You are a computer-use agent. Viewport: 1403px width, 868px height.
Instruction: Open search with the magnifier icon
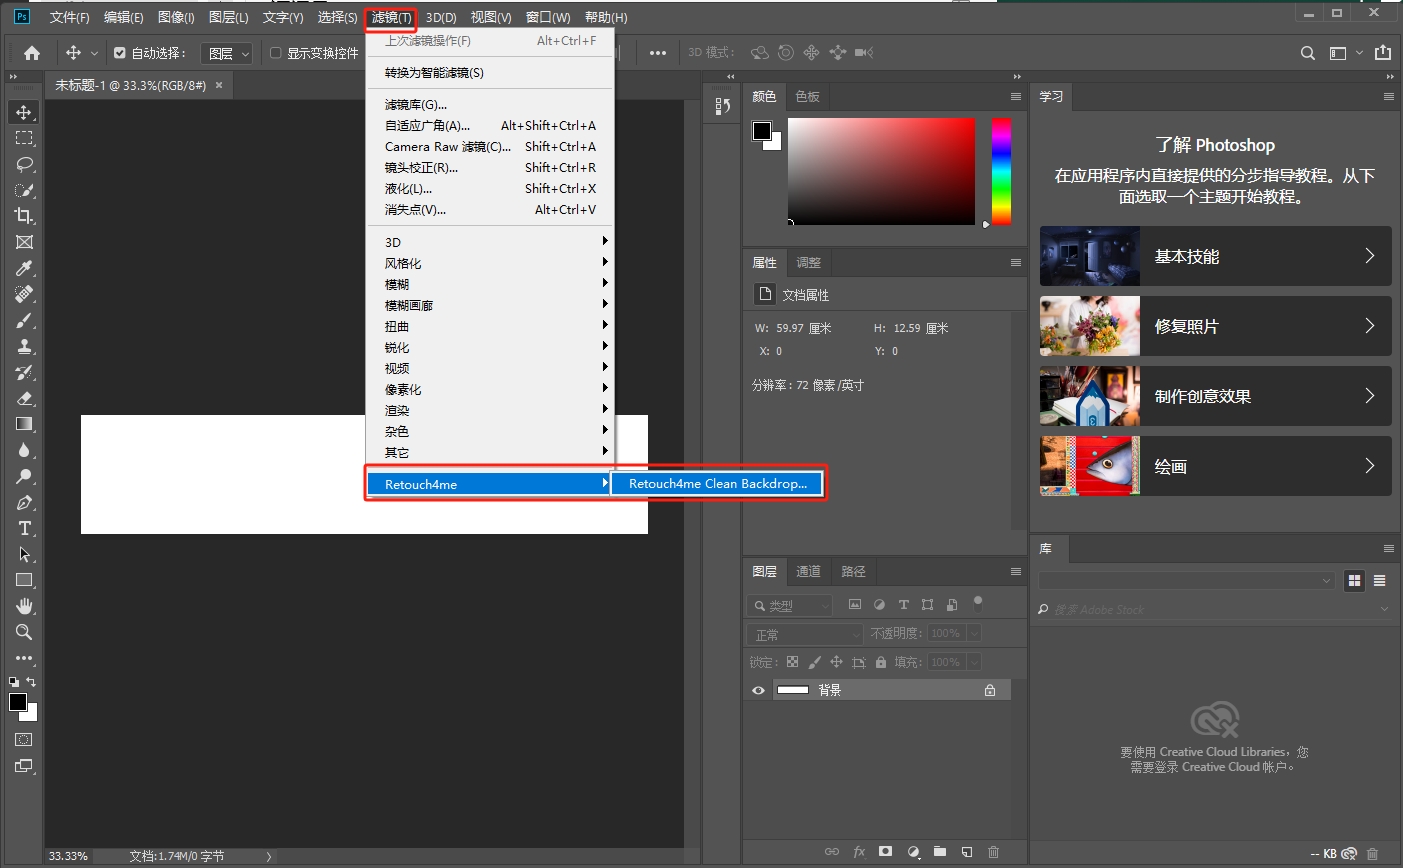pos(1307,52)
